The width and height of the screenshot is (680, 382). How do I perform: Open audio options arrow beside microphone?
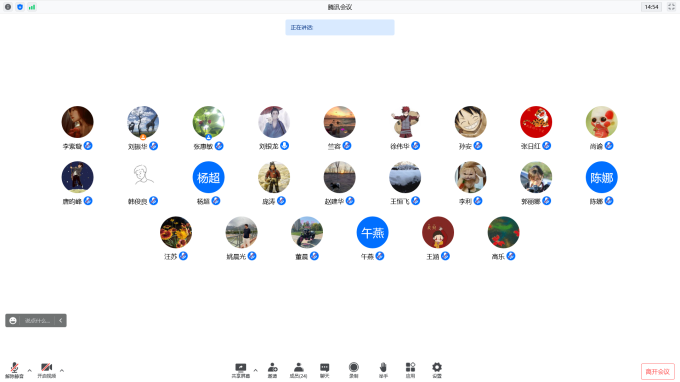pos(29,371)
